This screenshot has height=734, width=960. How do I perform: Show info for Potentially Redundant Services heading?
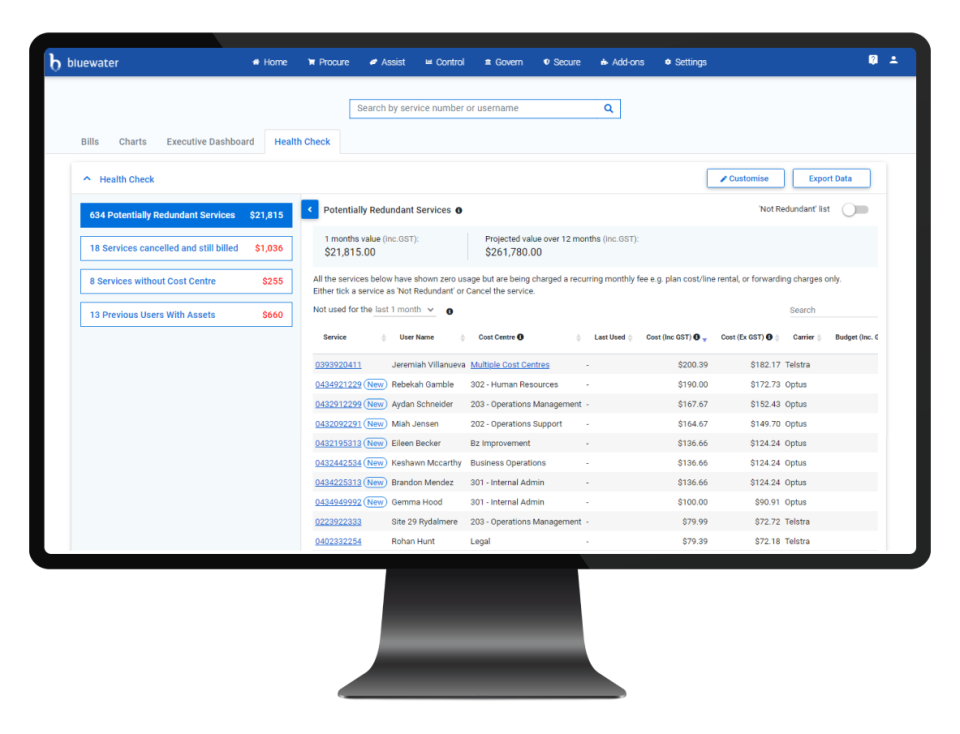point(459,211)
